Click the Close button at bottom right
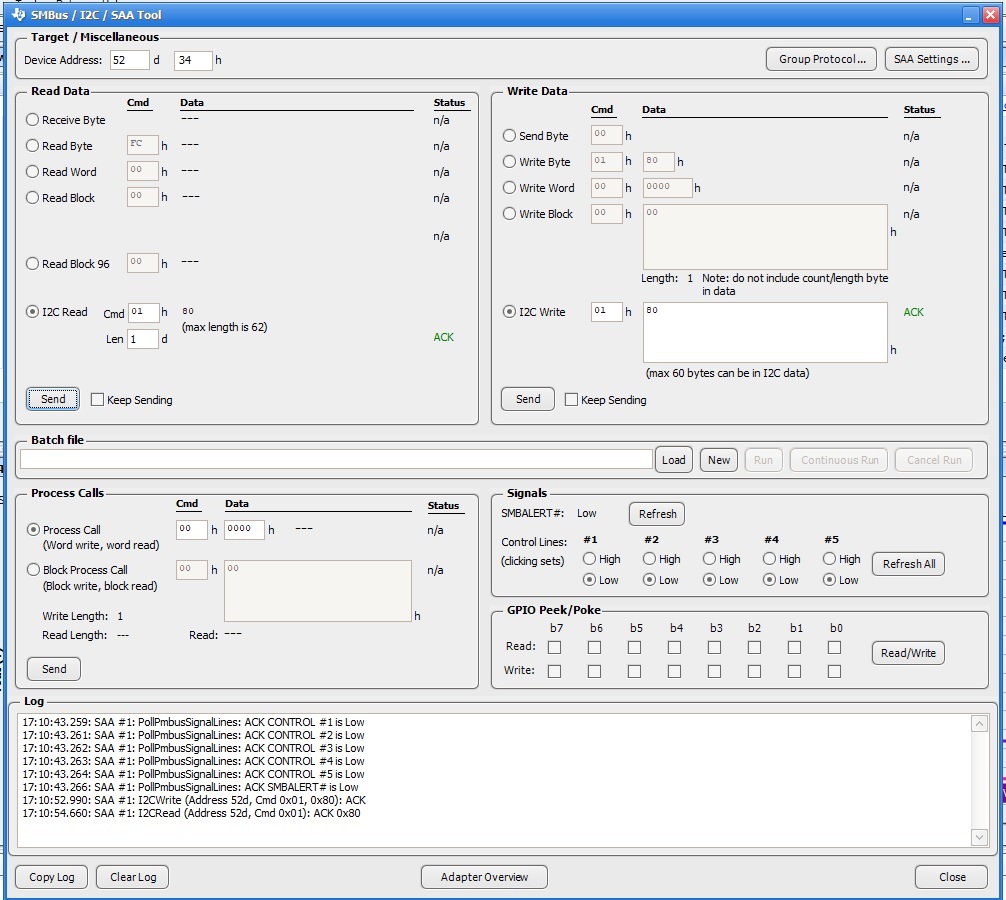Screen dimensions: 1006x900 tap(951, 877)
